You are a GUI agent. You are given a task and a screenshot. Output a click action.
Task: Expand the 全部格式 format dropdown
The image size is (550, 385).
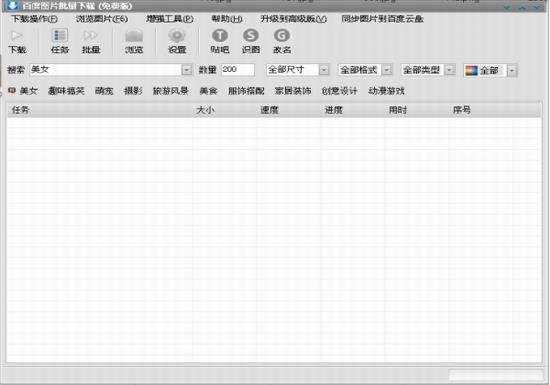[x=387, y=70]
